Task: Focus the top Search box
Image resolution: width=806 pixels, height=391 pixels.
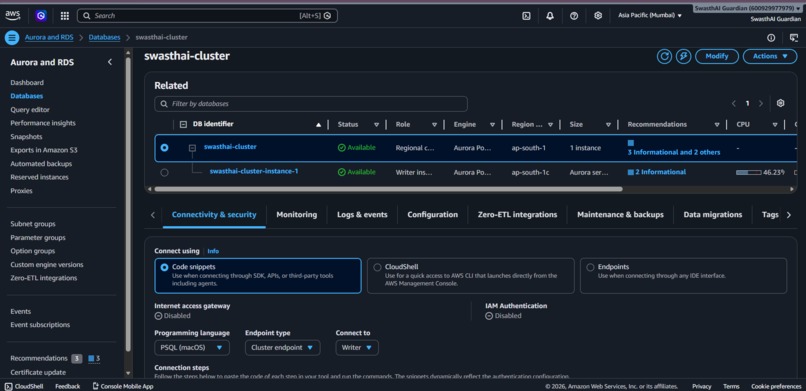Action: pyautogui.click(x=207, y=16)
